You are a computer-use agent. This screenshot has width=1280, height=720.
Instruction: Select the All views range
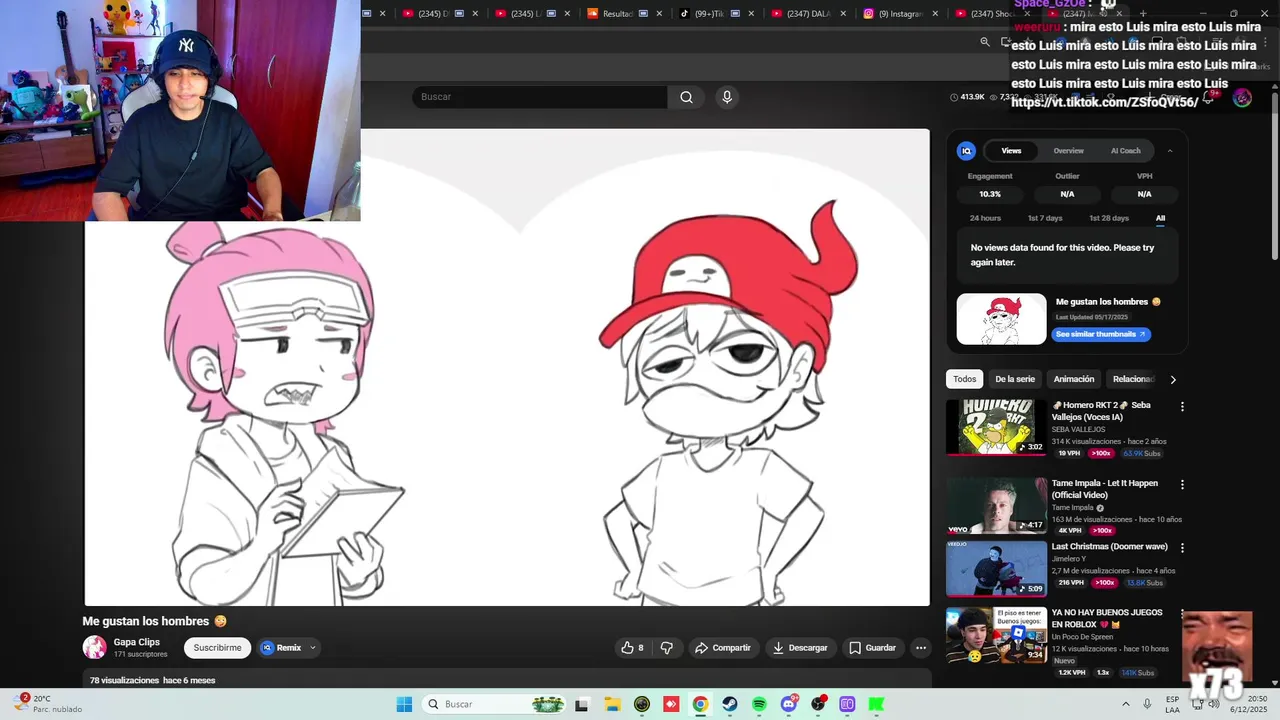point(1160,218)
